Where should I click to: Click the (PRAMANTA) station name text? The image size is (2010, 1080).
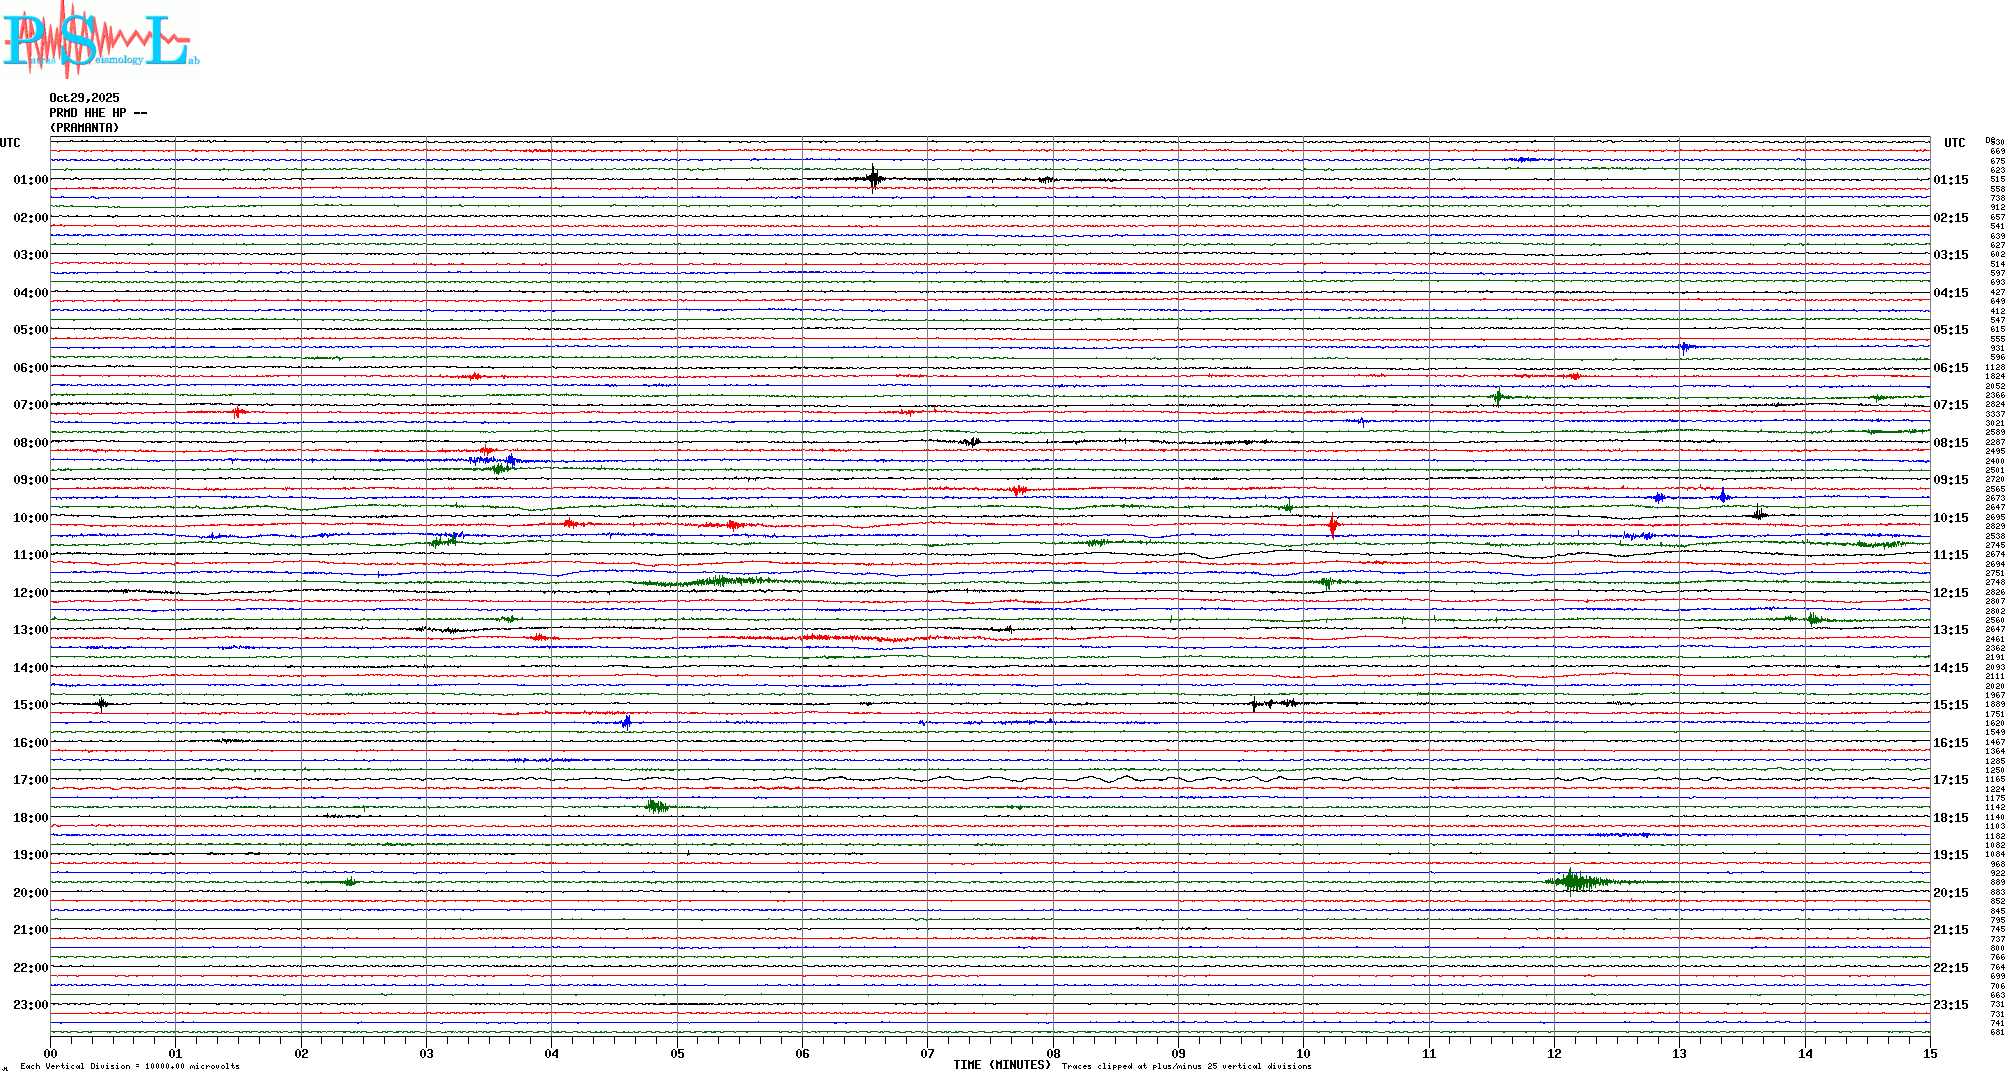click(84, 128)
